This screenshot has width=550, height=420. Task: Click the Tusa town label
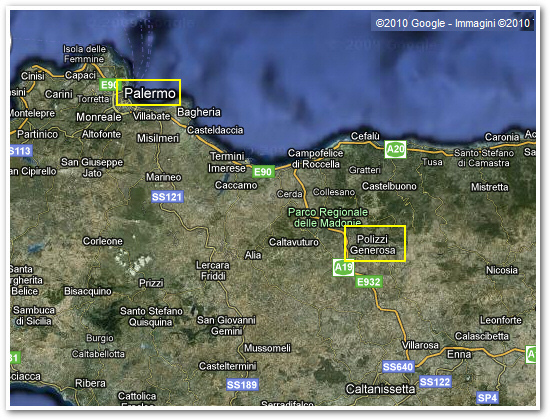point(432,162)
